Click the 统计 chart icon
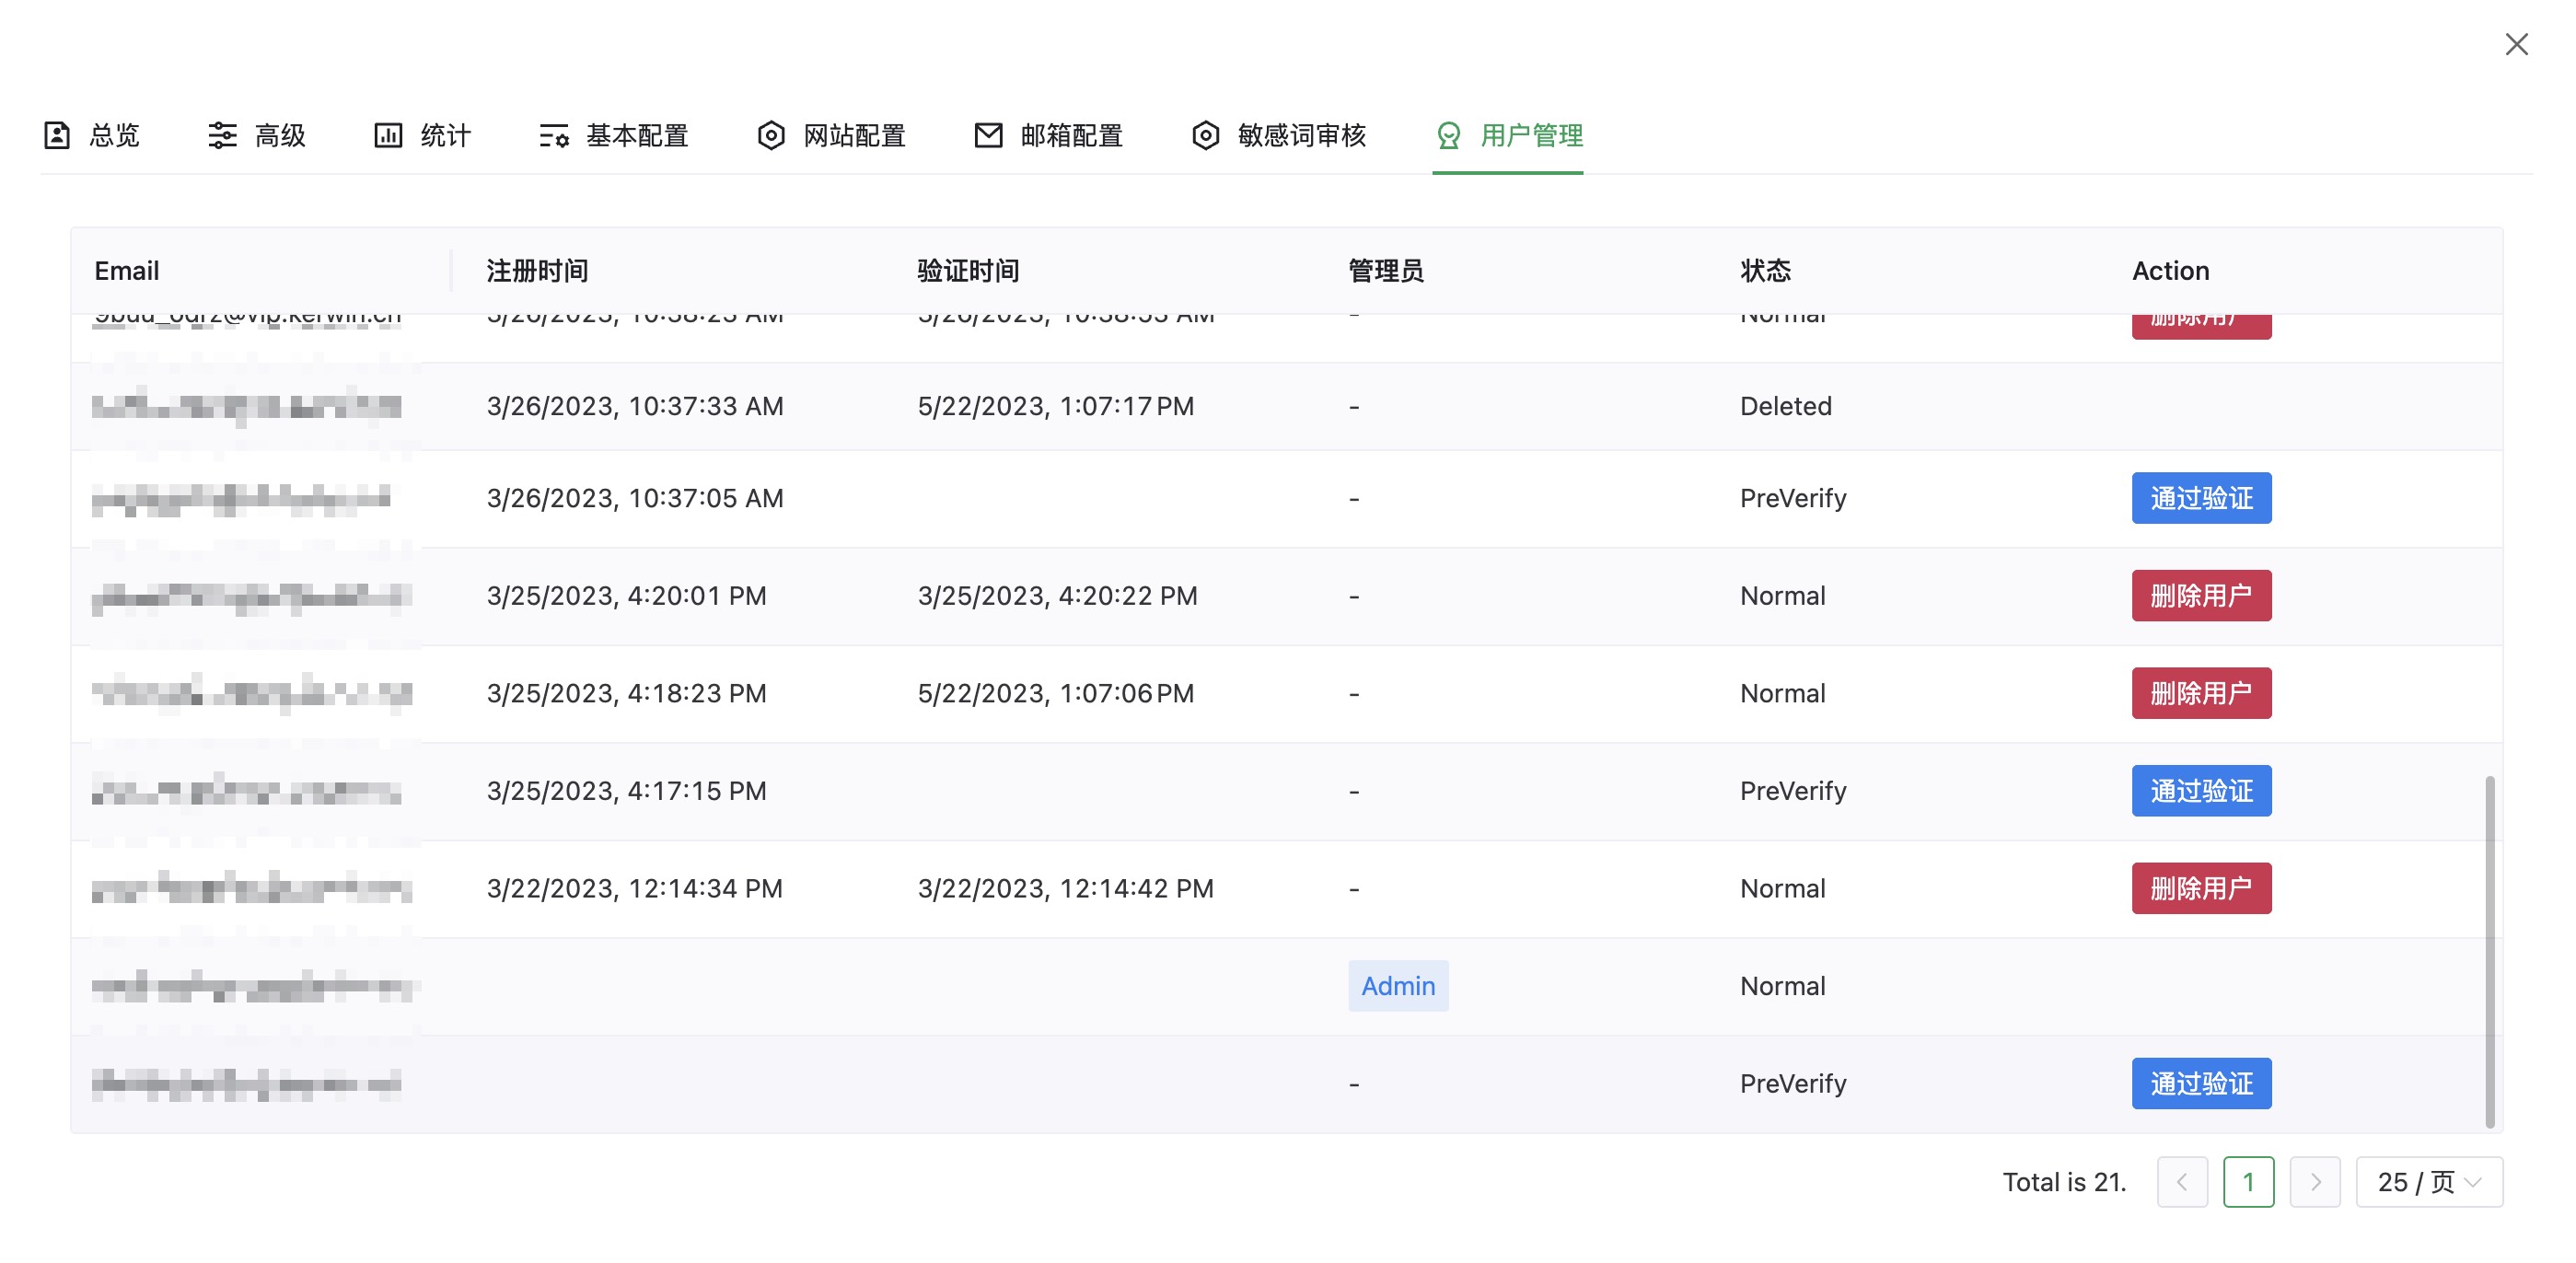 [388, 135]
